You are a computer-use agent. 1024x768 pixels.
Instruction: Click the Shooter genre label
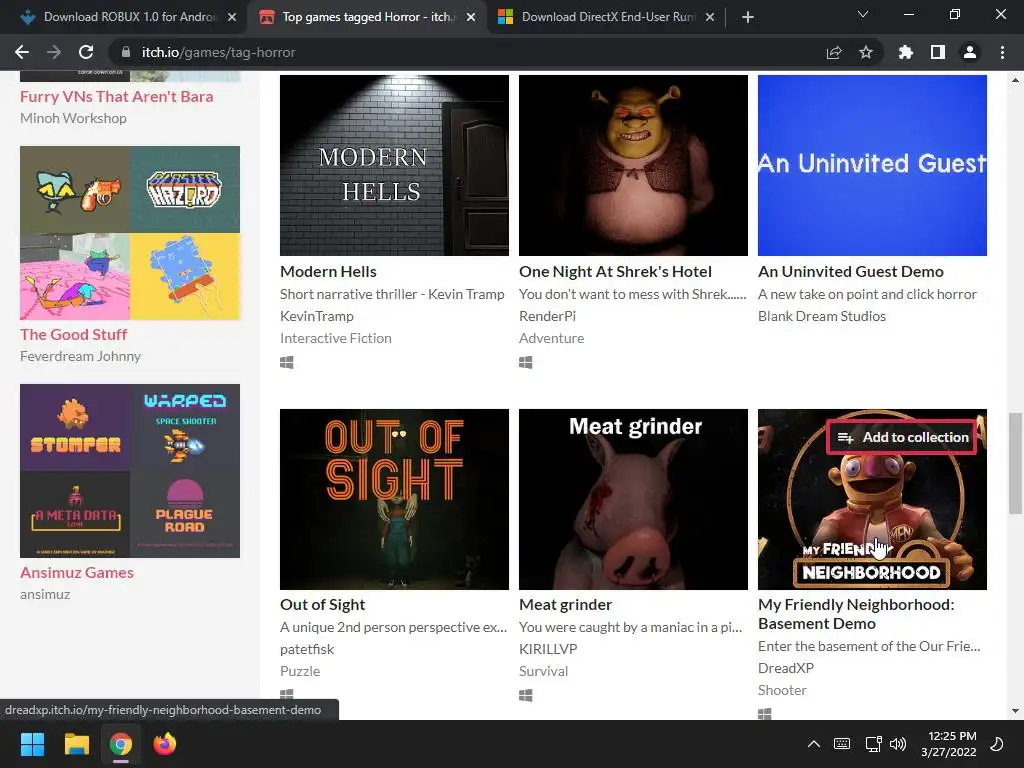tap(782, 690)
